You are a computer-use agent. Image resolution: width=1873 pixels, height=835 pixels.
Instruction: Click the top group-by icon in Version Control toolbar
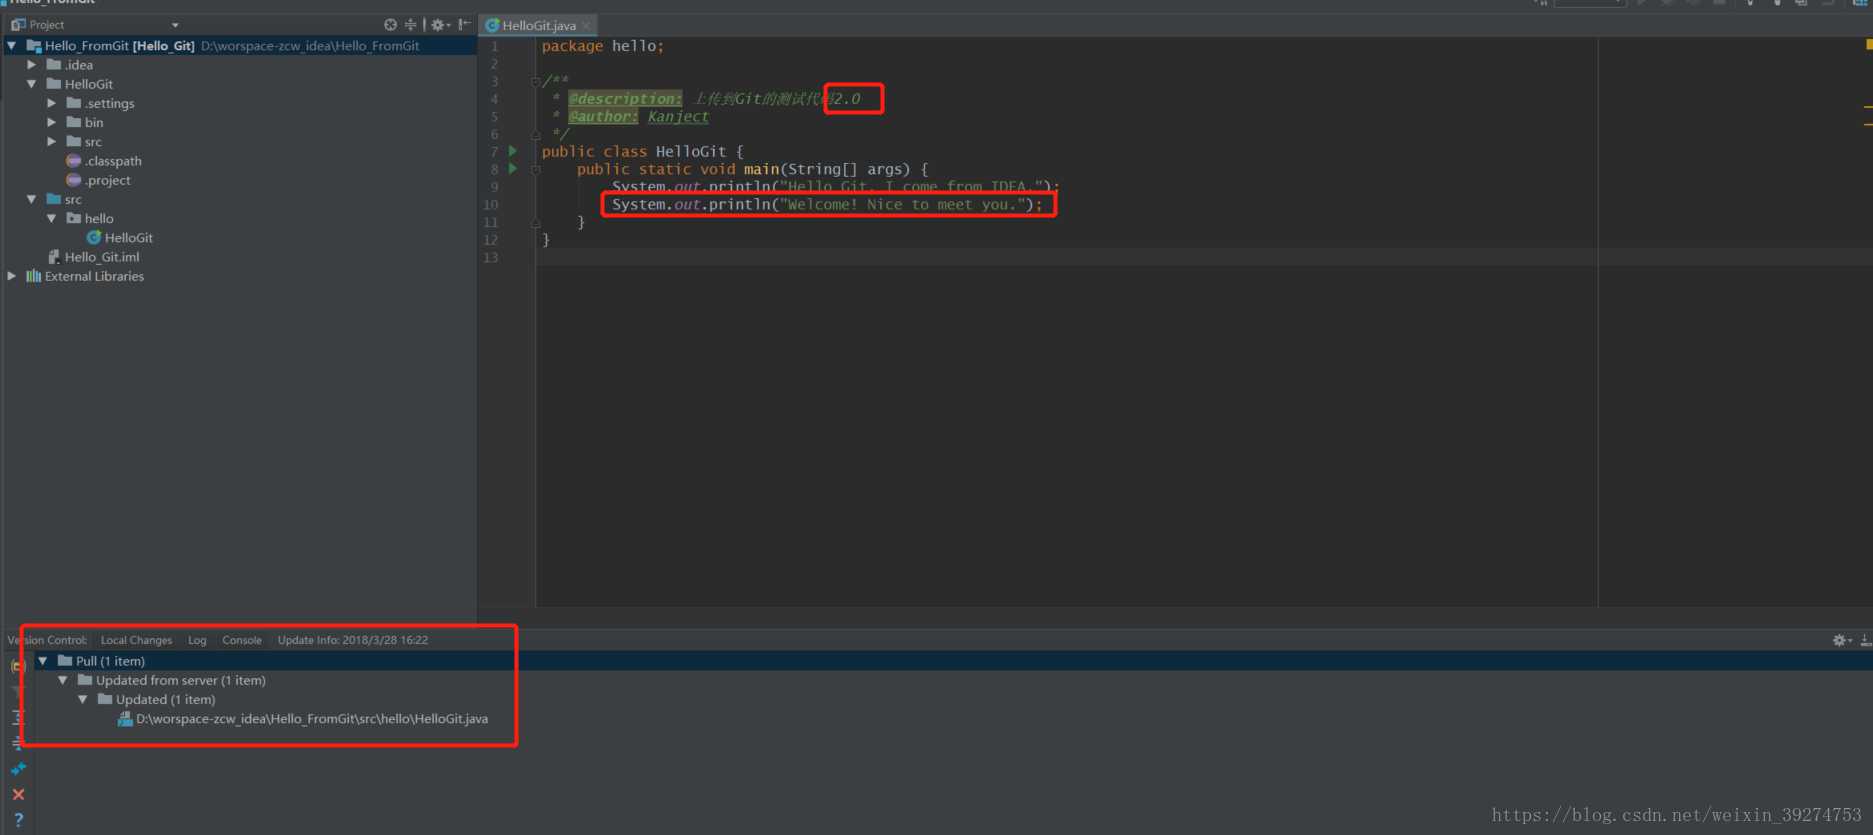coord(18,665)
